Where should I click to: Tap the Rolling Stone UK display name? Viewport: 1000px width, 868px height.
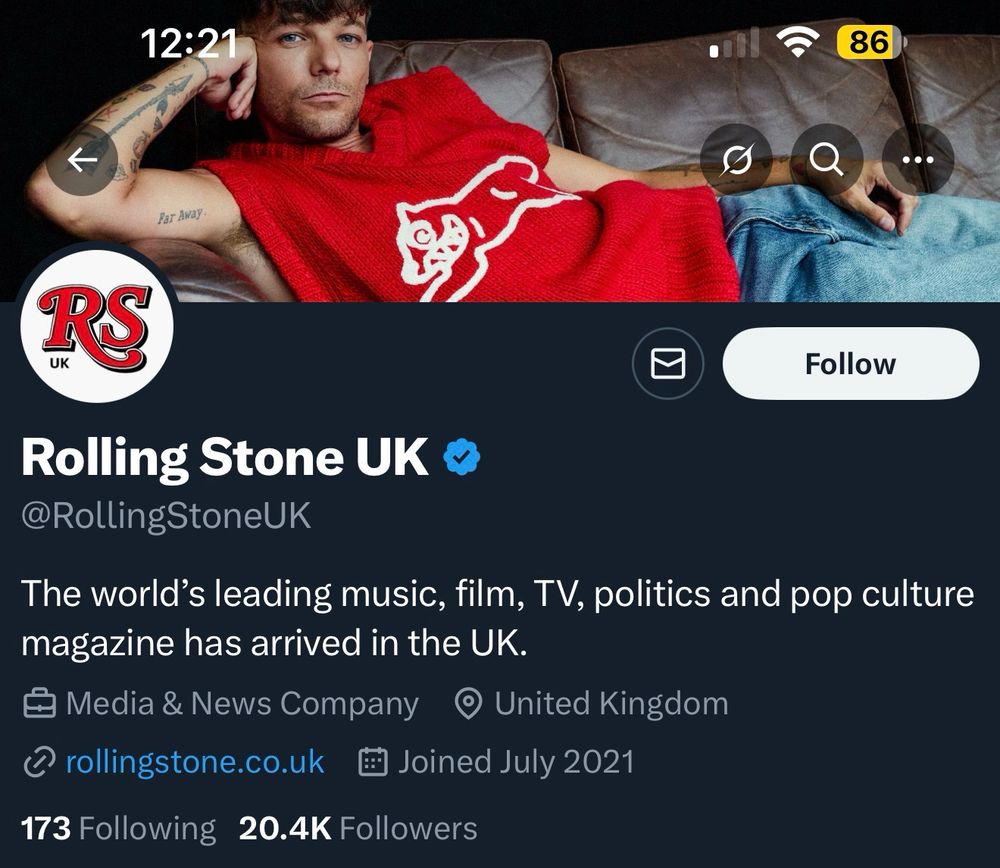[224, 457]
